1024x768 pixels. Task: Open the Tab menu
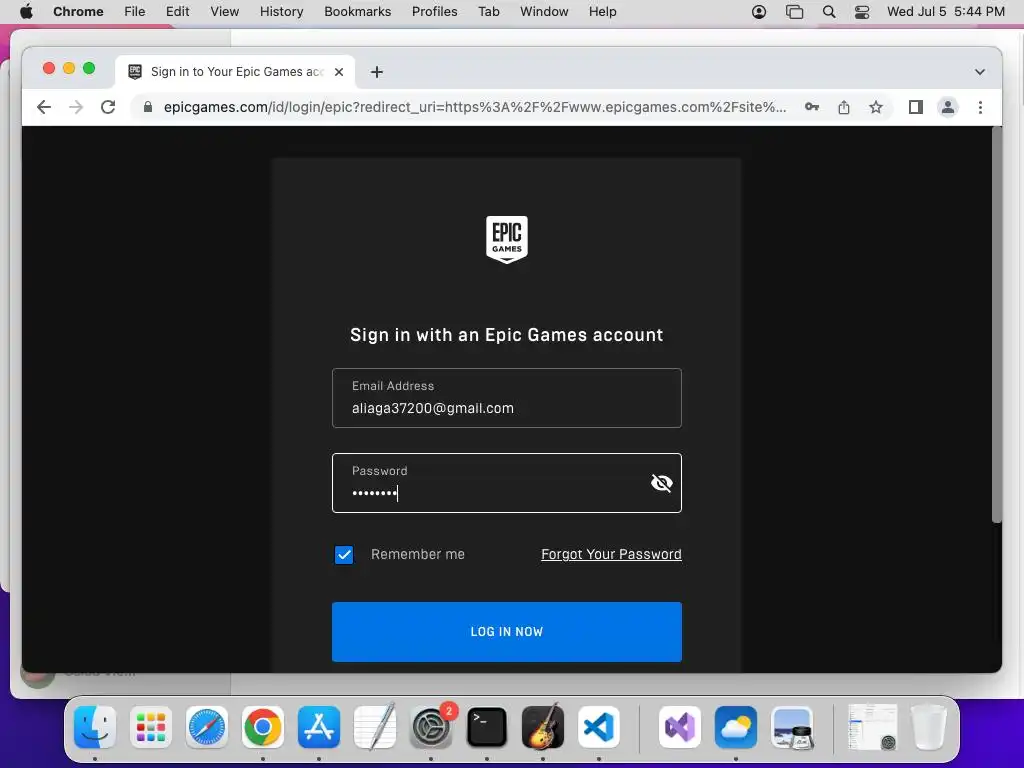(x=488, y=12)
